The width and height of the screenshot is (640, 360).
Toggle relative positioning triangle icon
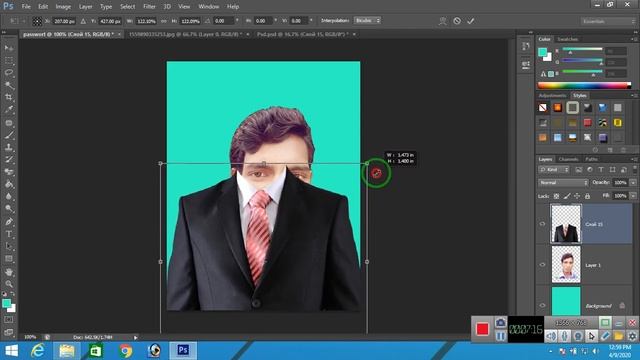[83, 21]
